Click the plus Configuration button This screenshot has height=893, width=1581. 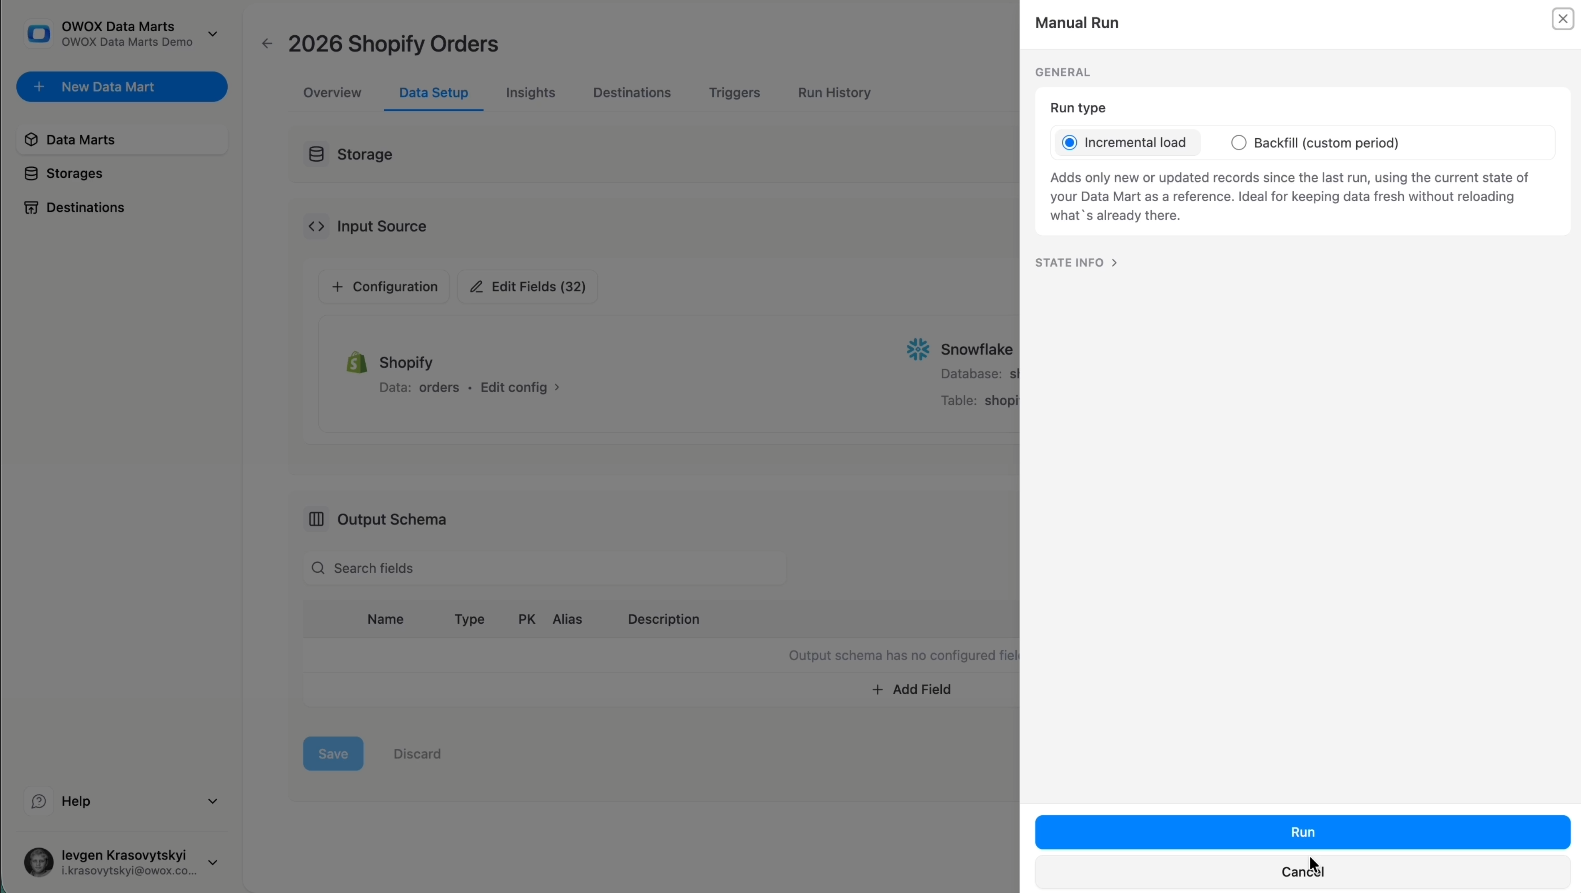[x=384, y=286]
